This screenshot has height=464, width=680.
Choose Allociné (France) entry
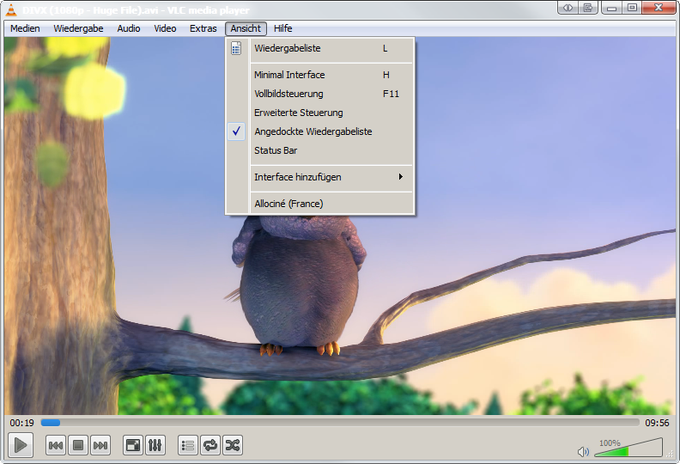[x=320, y=203]
